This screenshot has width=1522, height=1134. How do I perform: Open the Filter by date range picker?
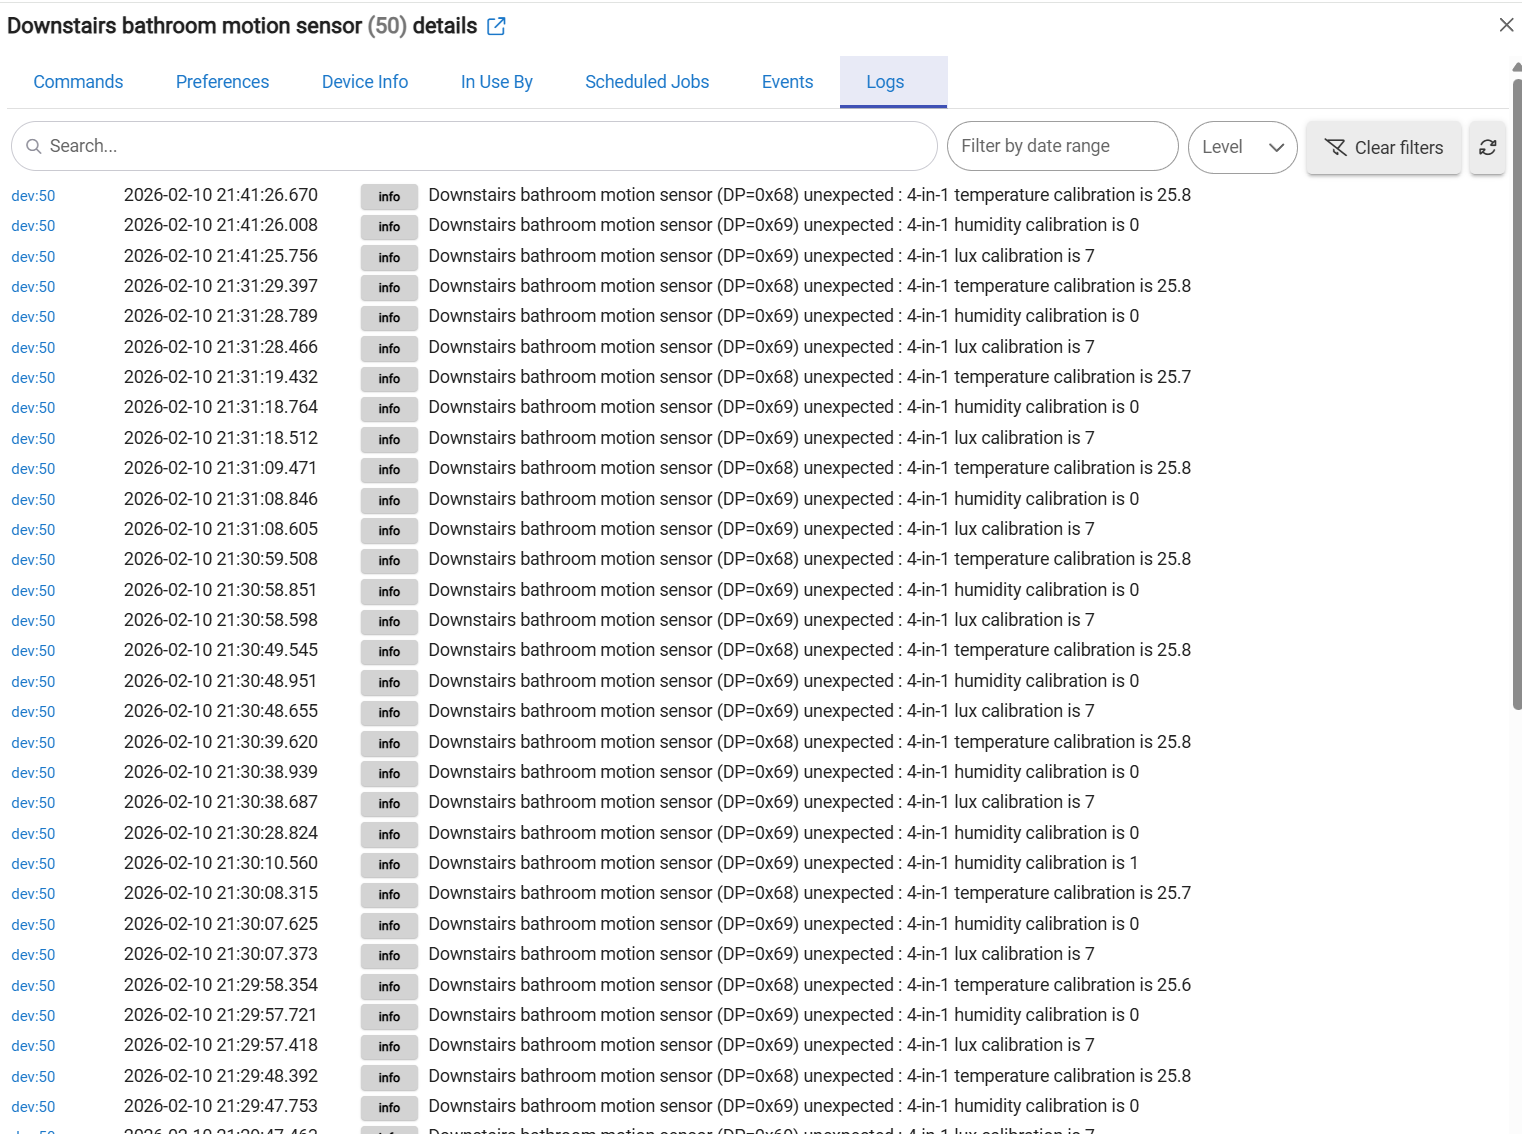pyautogui.click(x=1061, y=147)
